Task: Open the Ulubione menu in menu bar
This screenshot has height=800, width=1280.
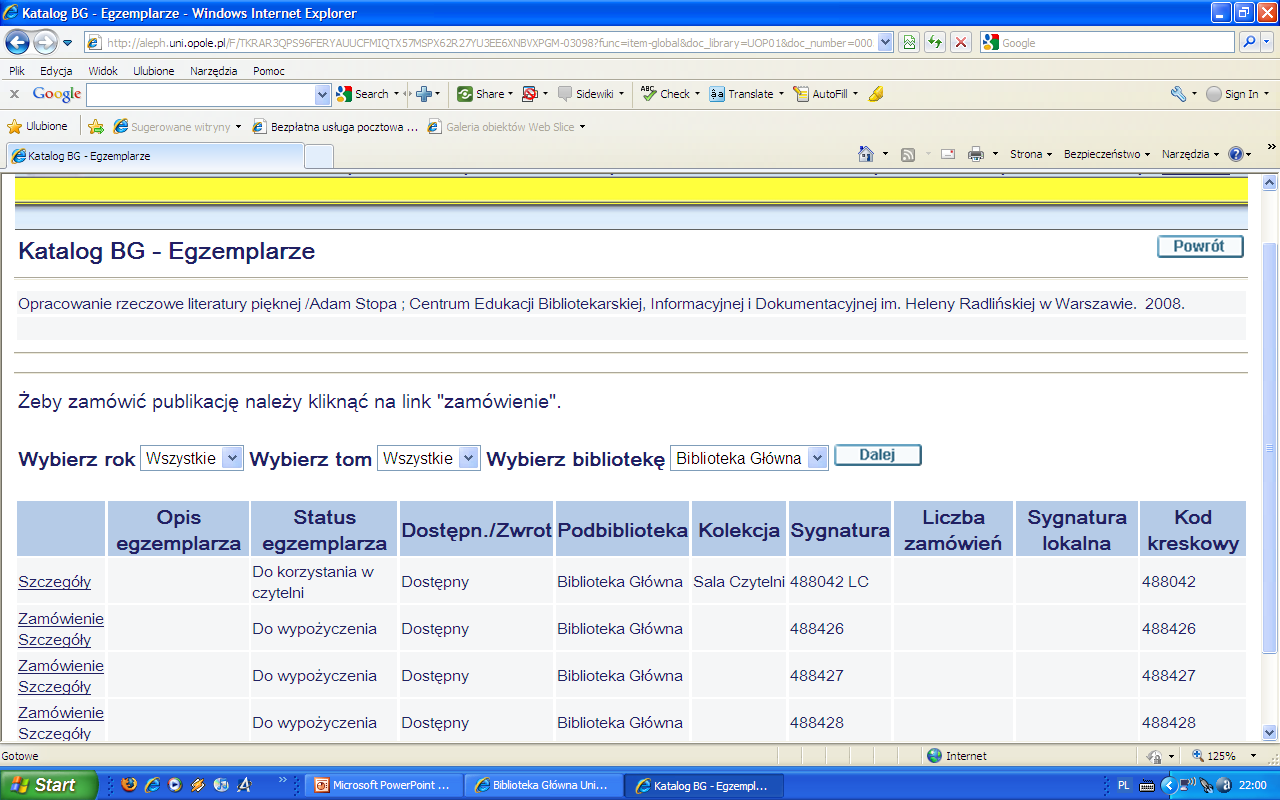Action: pyautogui.click(x=154, y=71)
